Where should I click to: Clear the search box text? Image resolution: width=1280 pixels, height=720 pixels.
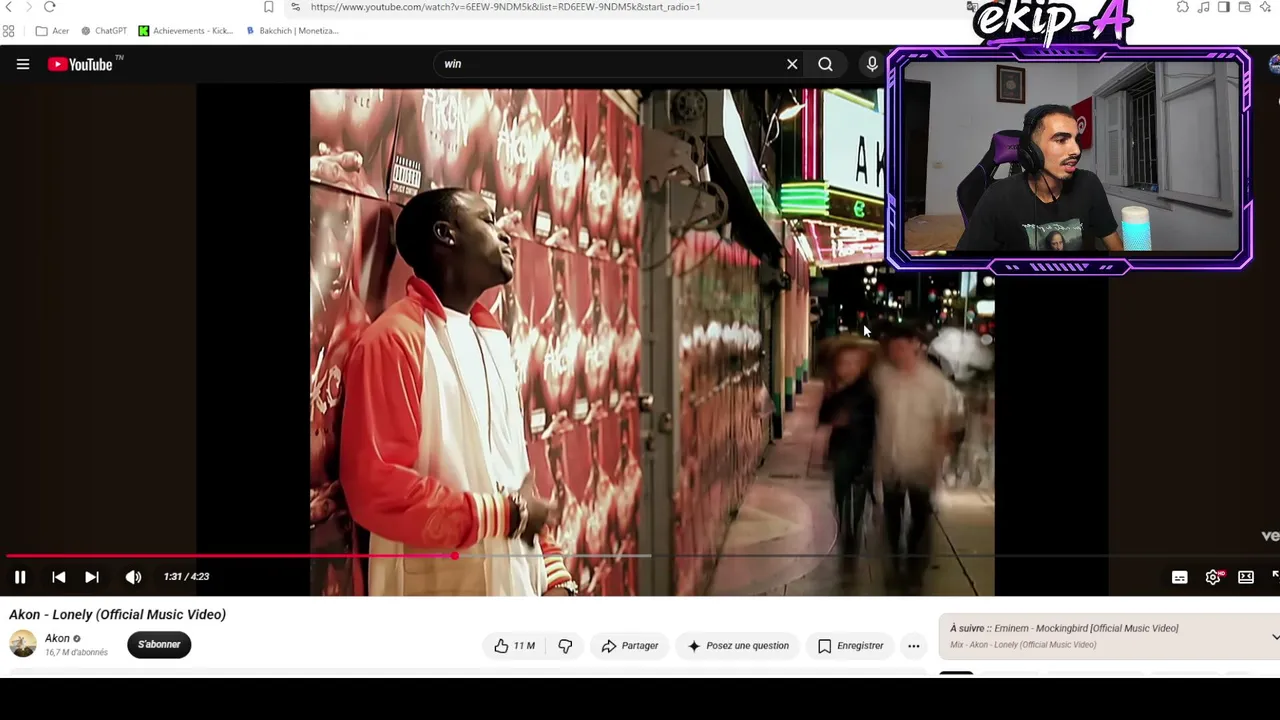(792, 64)
